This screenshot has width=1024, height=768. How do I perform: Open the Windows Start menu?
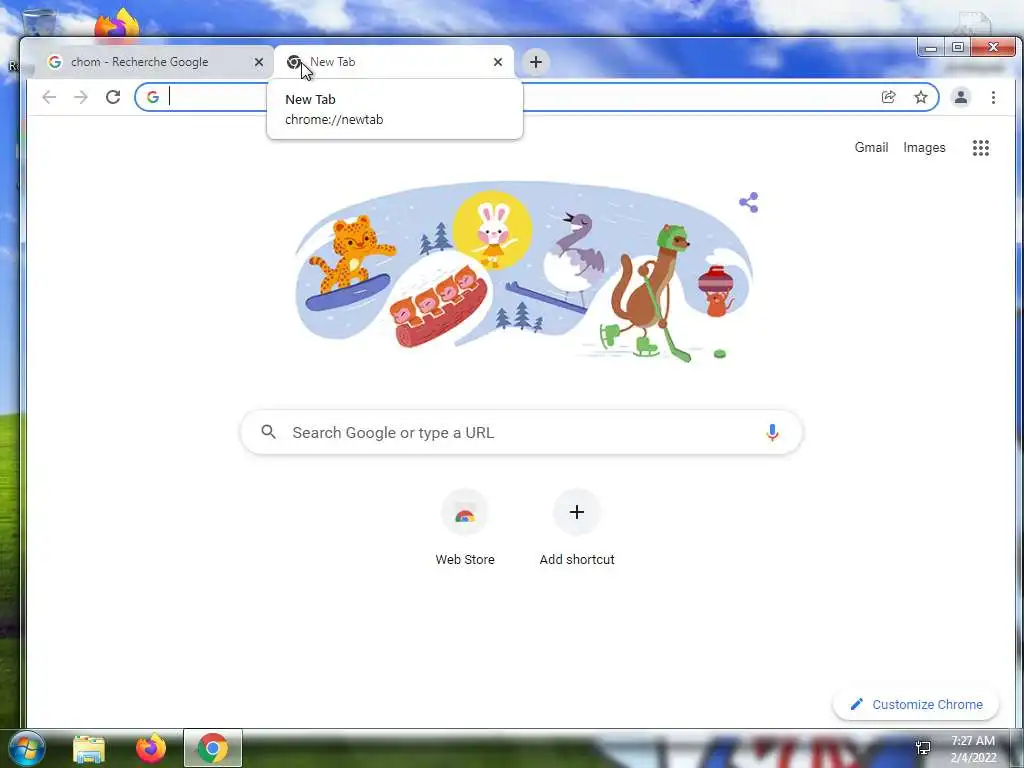pos(26,748)
